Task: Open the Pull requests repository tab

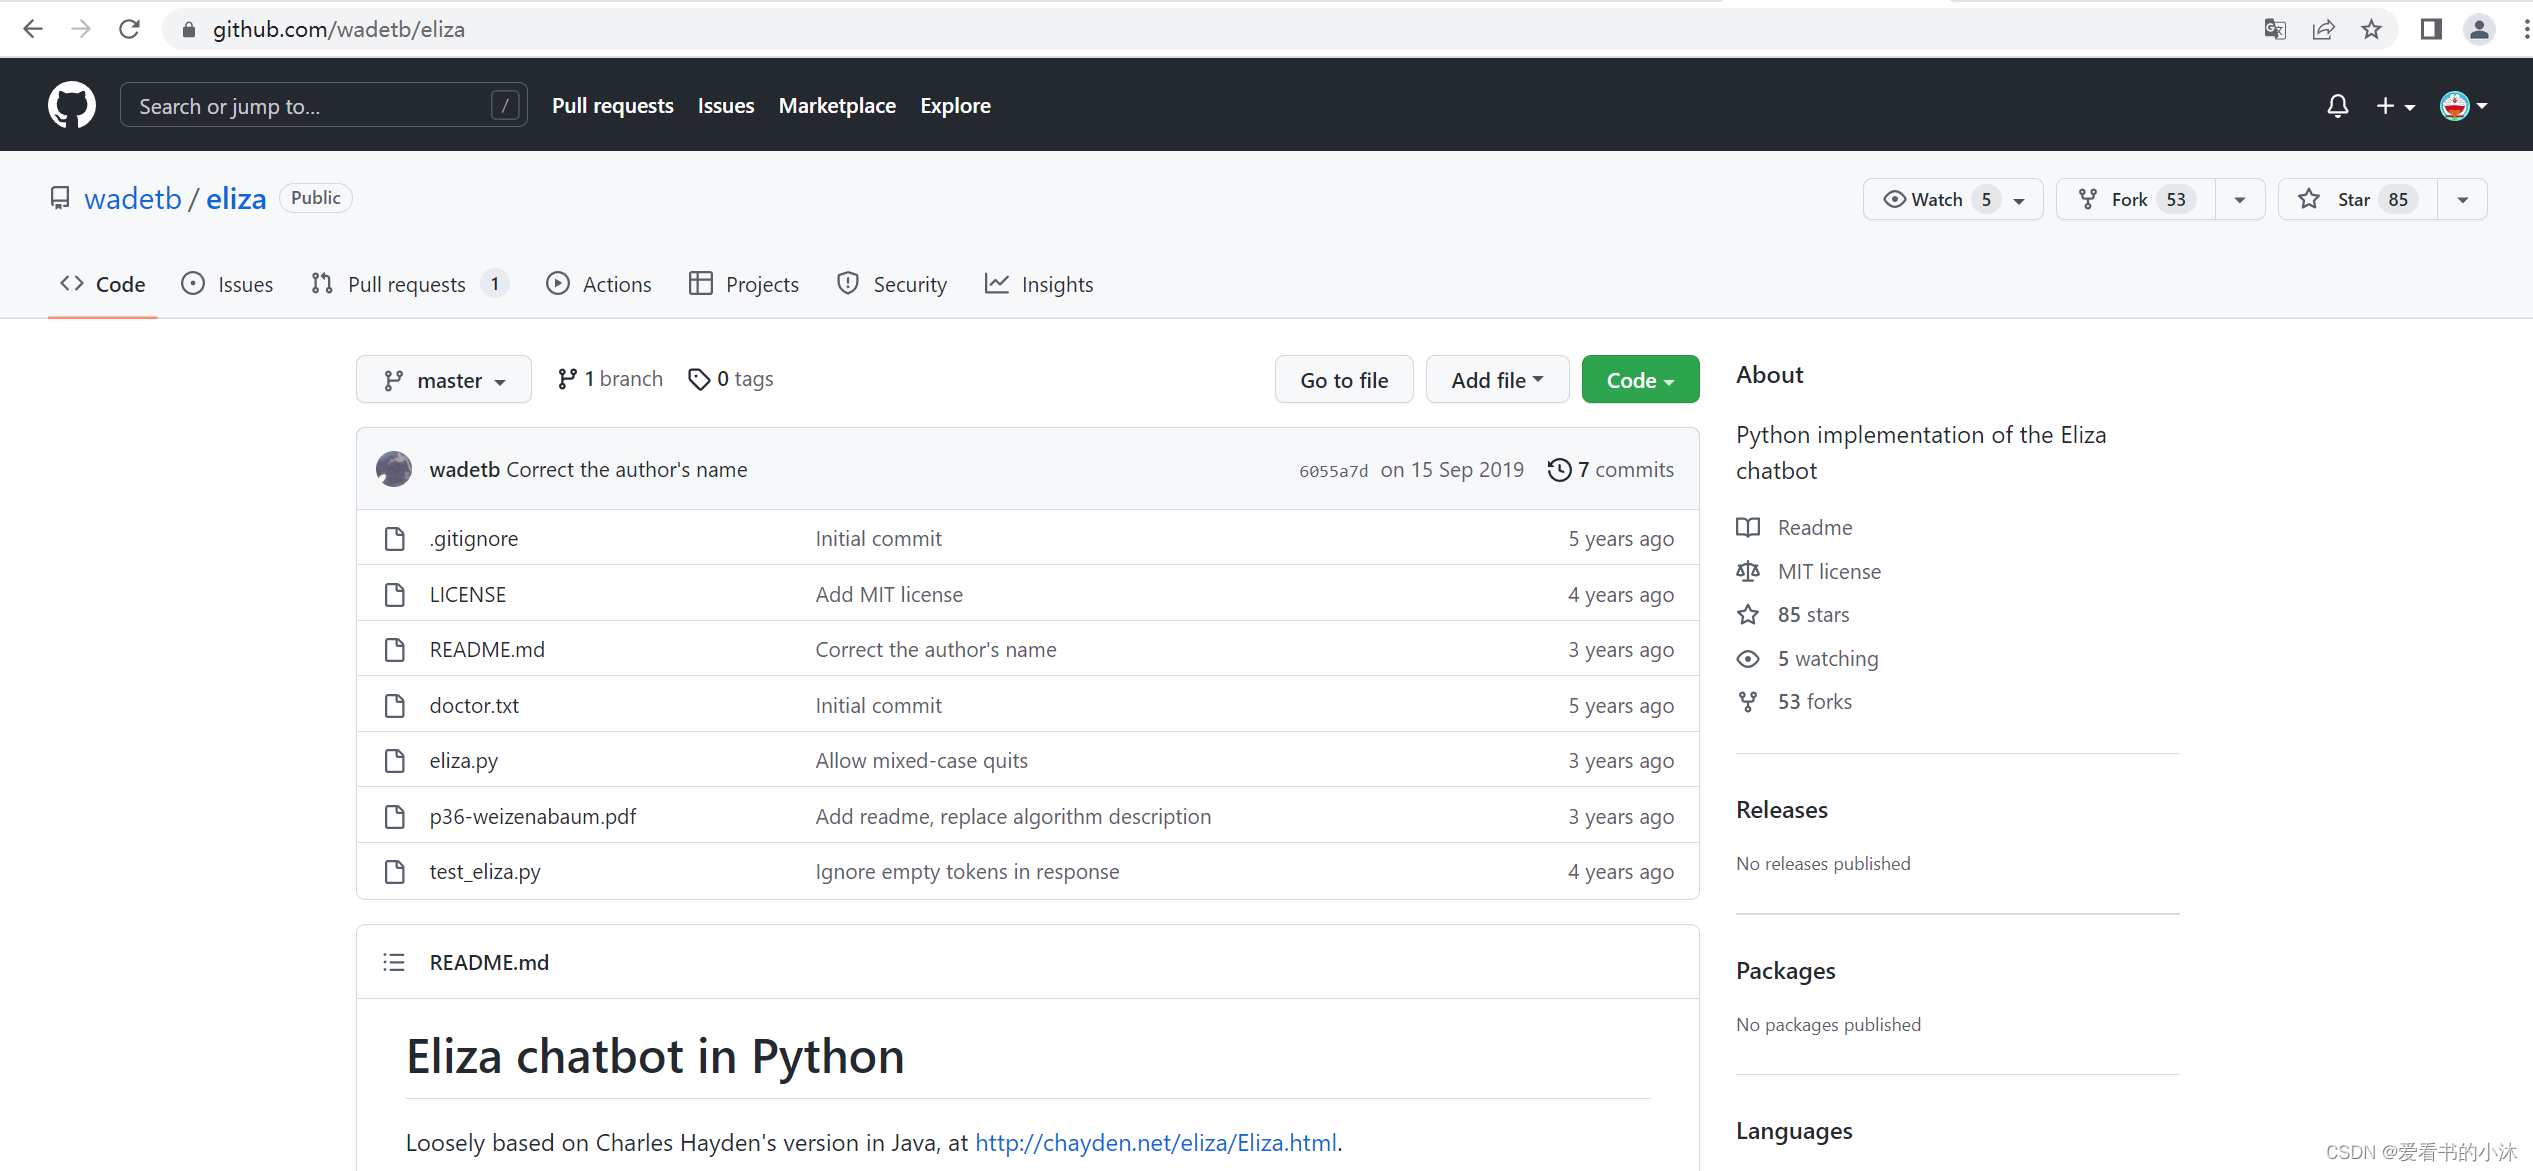Action: click(406, 284)
